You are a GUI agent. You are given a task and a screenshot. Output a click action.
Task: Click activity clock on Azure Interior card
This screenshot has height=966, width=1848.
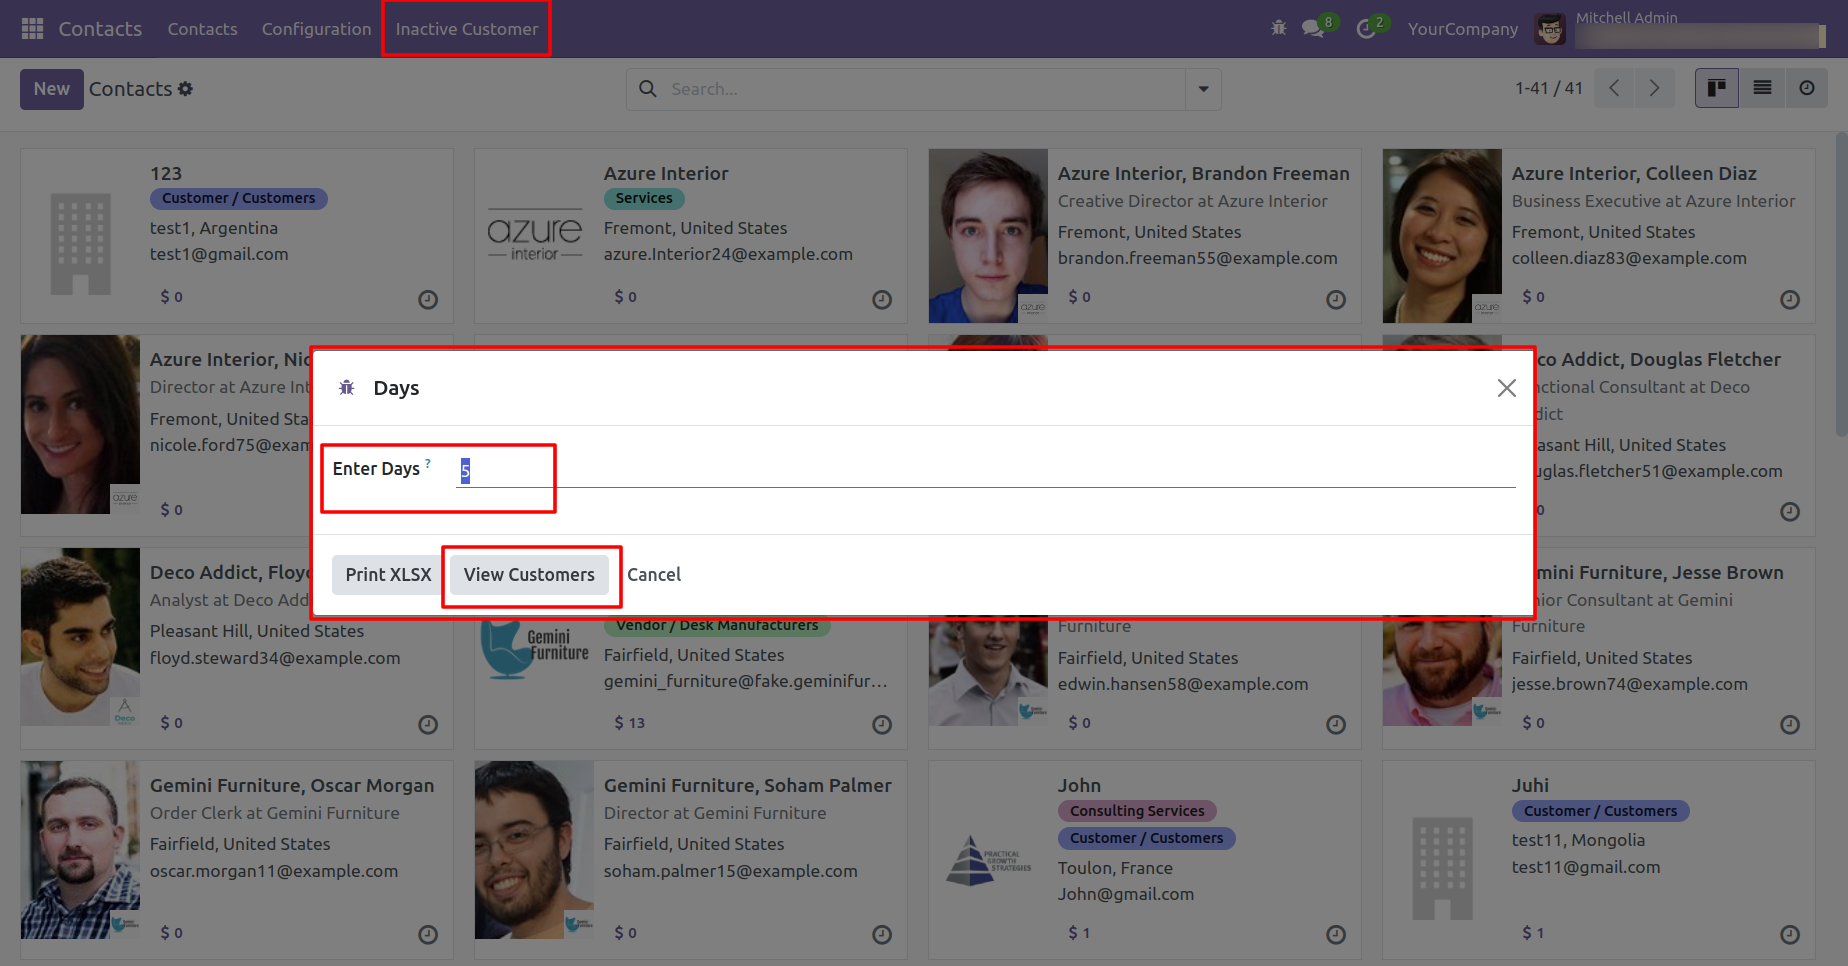click(882, 299)
